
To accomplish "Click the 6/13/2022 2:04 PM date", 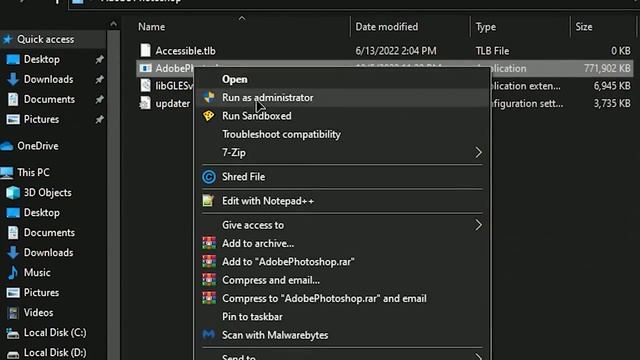I will [396, 51].
